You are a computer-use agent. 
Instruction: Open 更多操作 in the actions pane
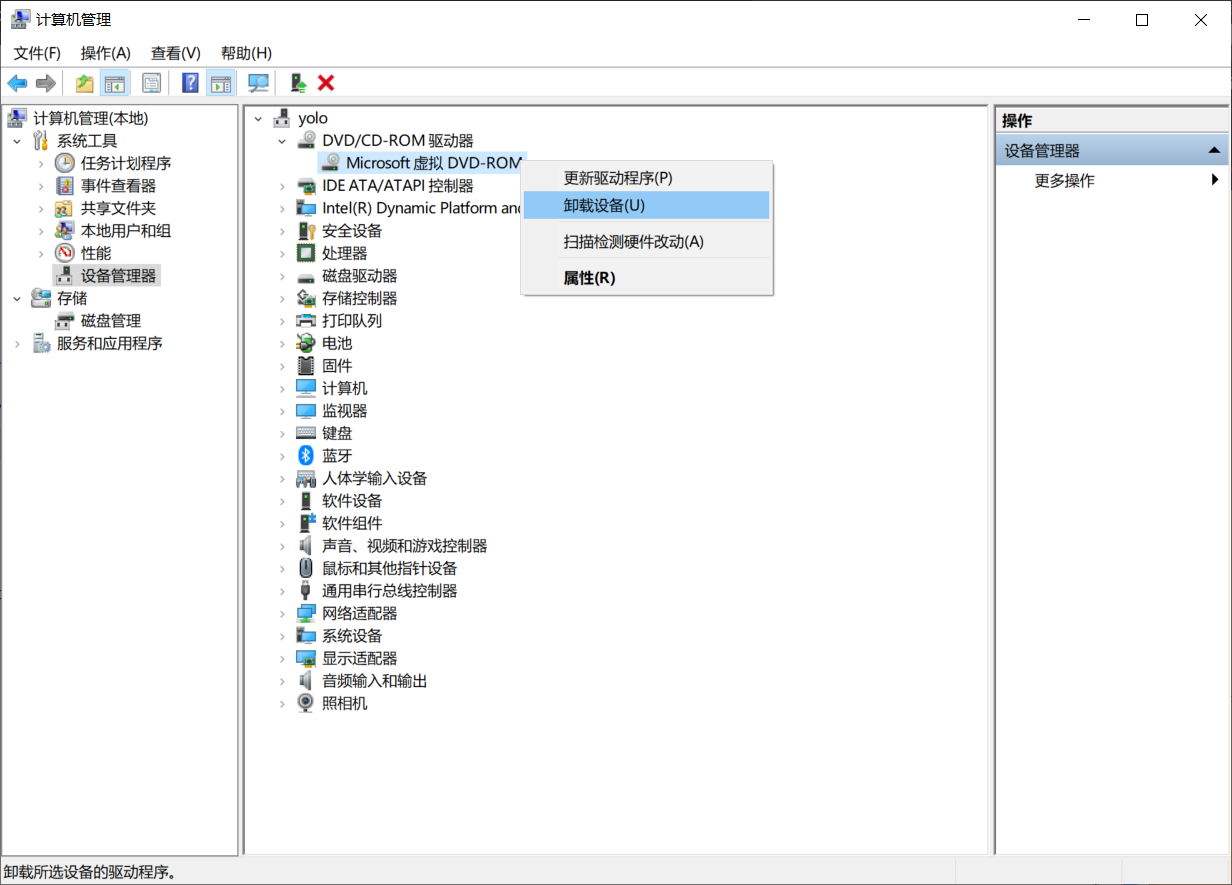click(1065, 181)
